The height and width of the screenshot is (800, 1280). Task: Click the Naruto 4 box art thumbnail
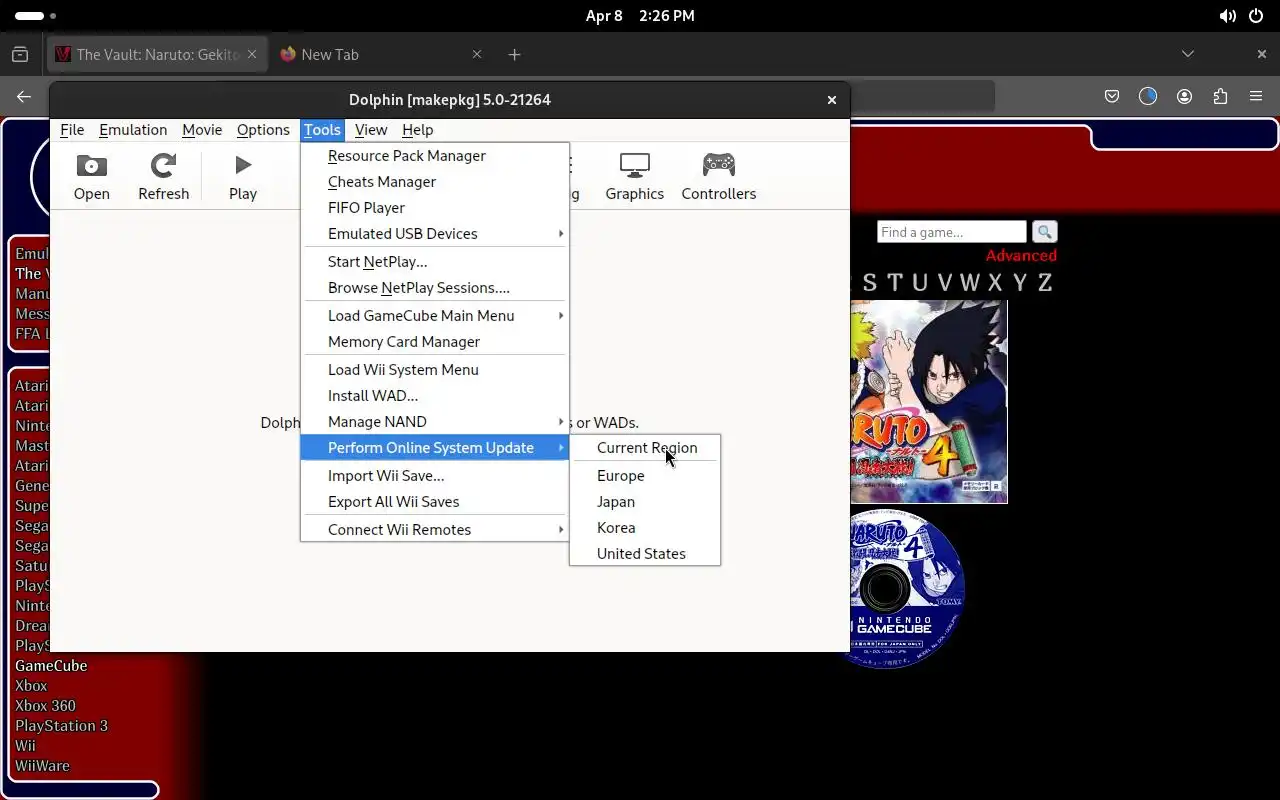tap(929, 402)
